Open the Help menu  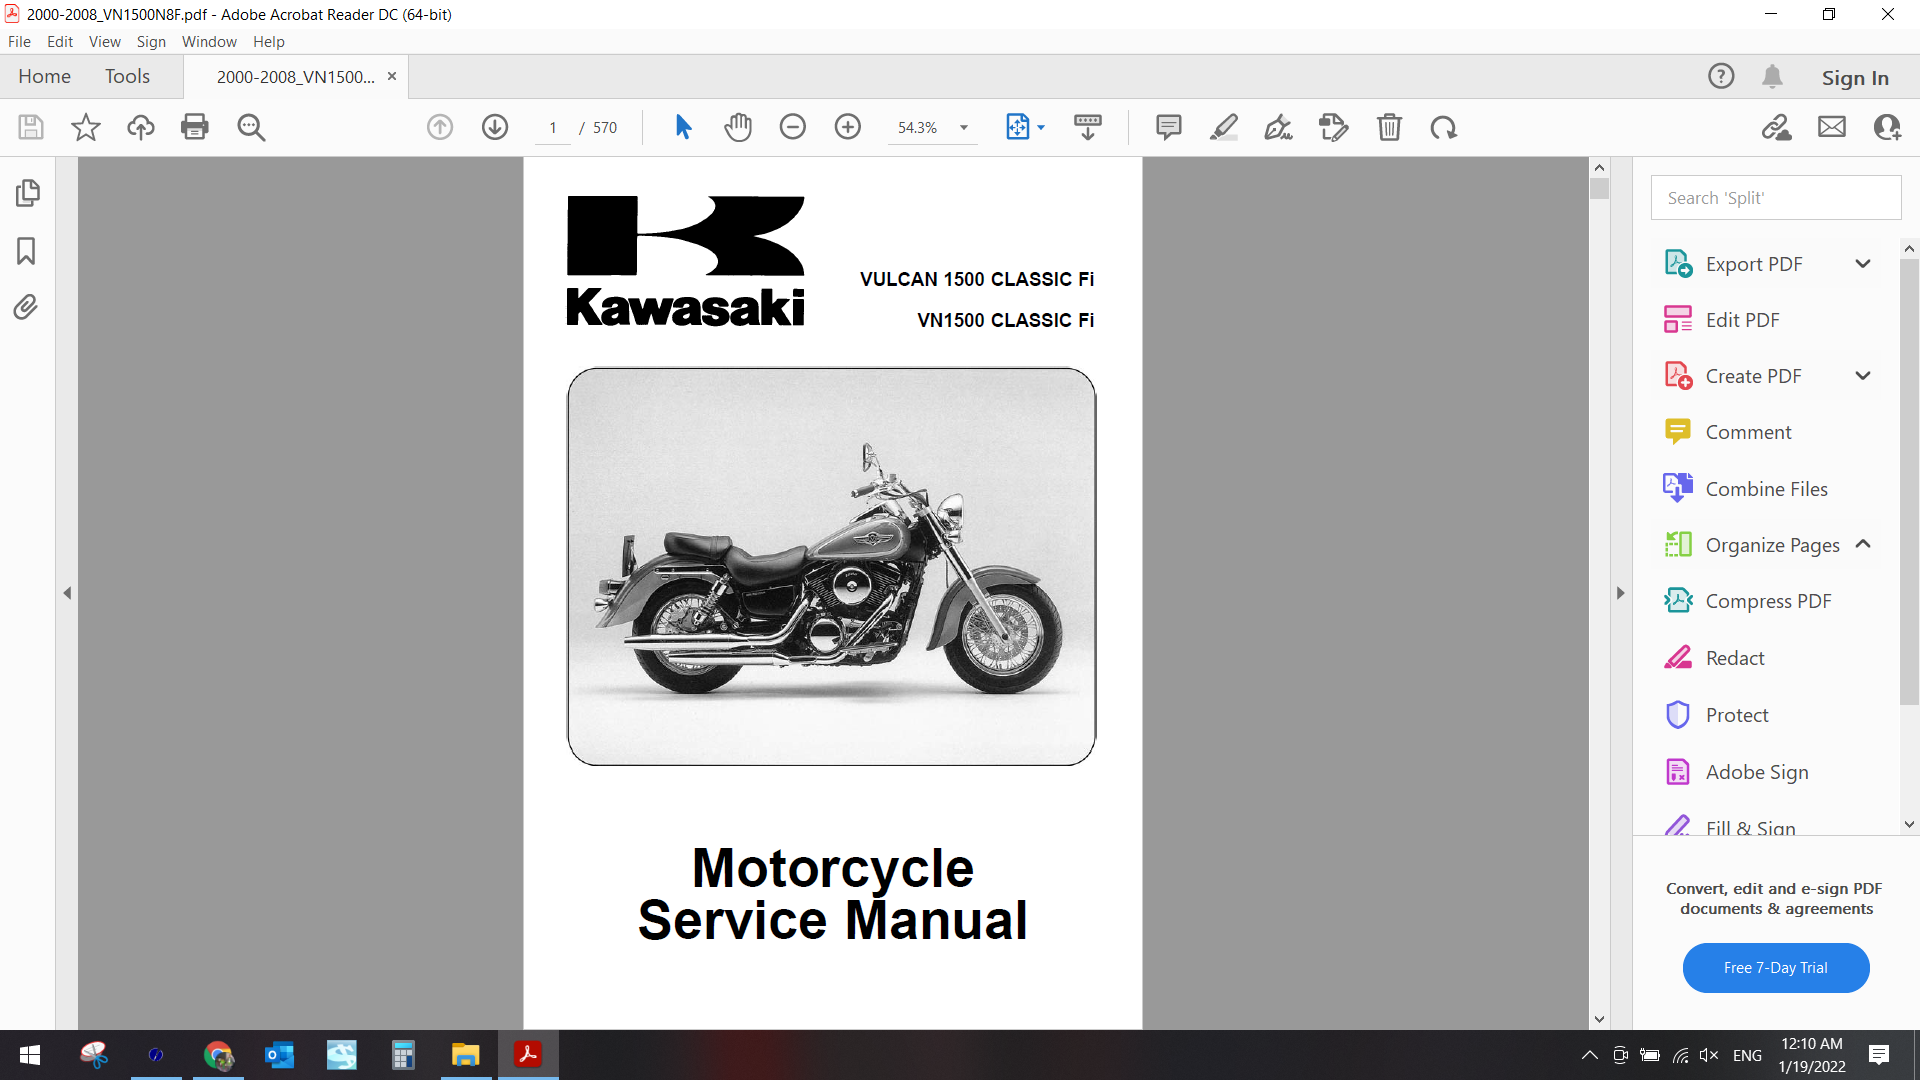click(269, 41)
